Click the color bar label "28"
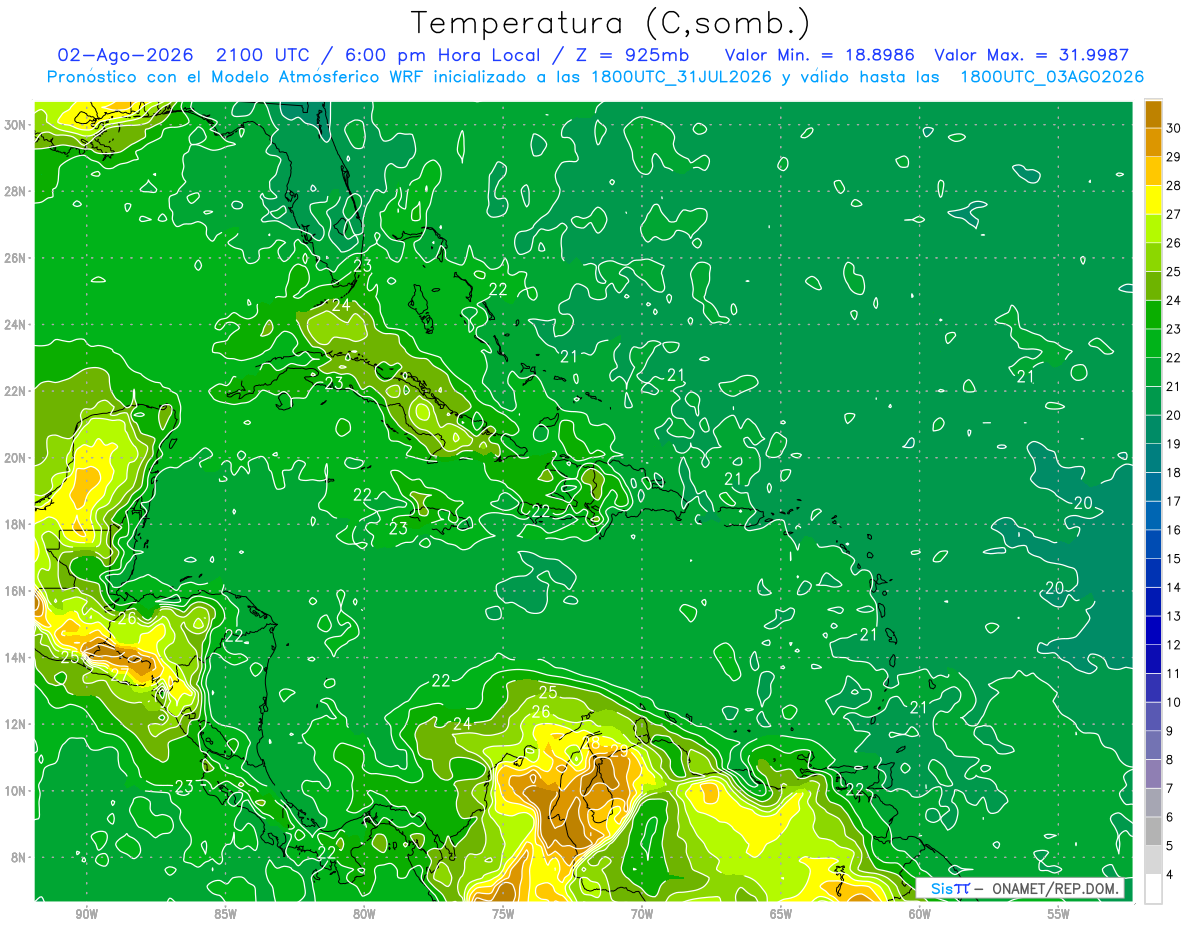The height and width of the screenshot is (927, 1200). 1174,186
